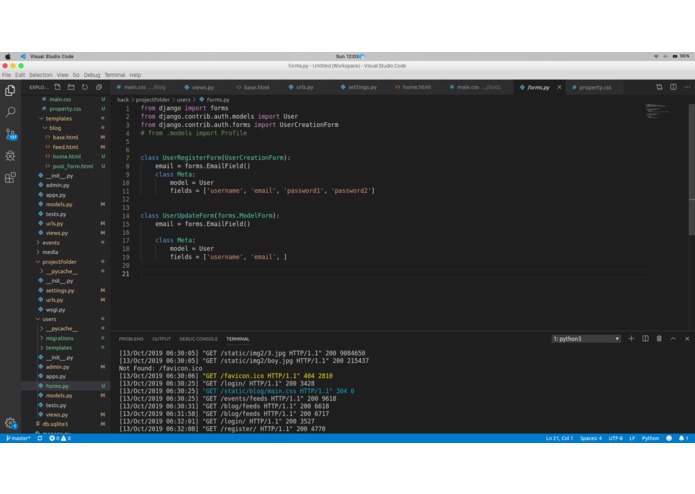Change Python language mode in status bar
This screenshot has width=695, height=494.
coord(650,438)
